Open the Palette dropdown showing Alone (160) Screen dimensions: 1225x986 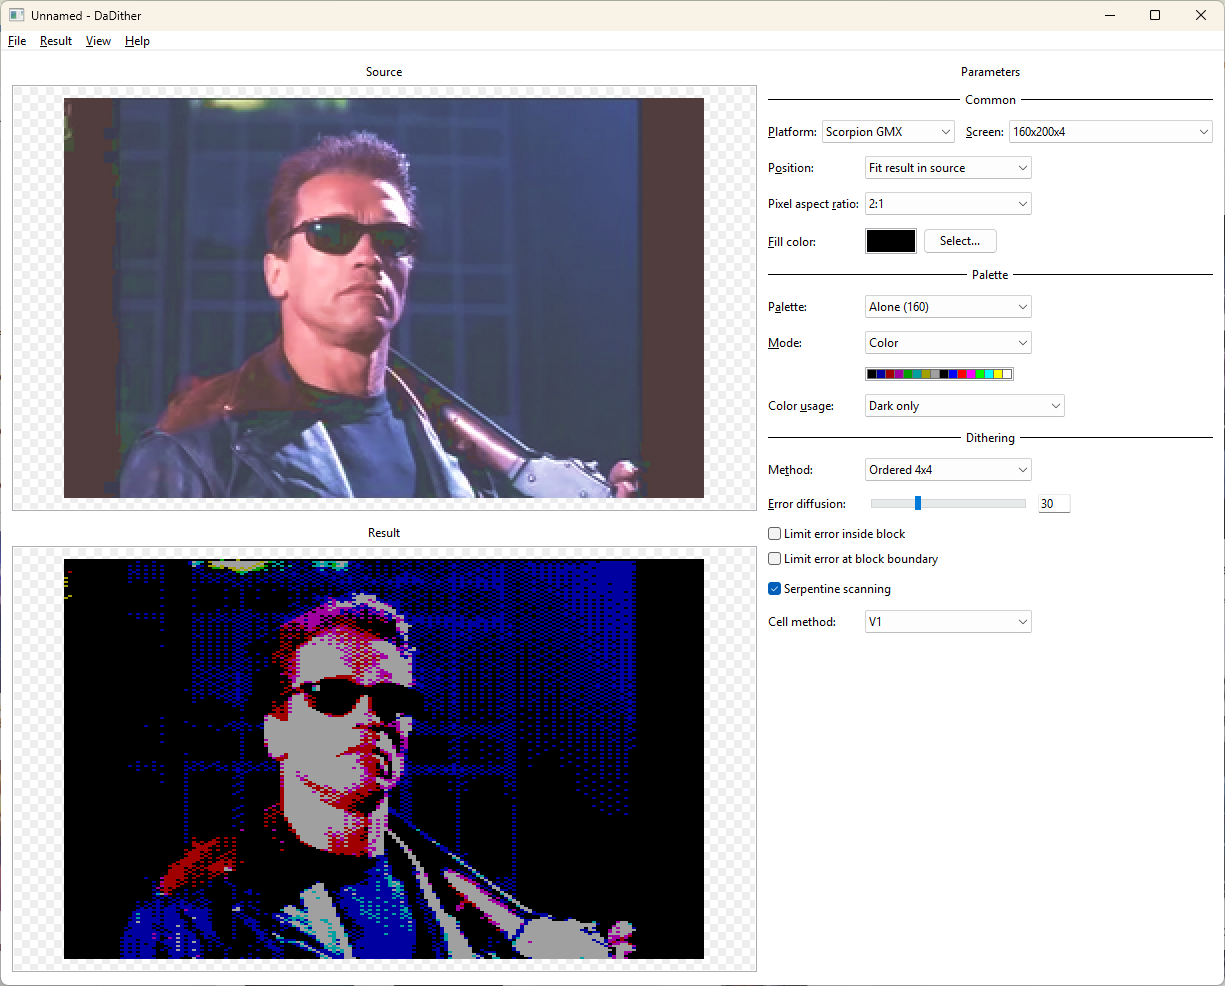[x=948, y=307]
